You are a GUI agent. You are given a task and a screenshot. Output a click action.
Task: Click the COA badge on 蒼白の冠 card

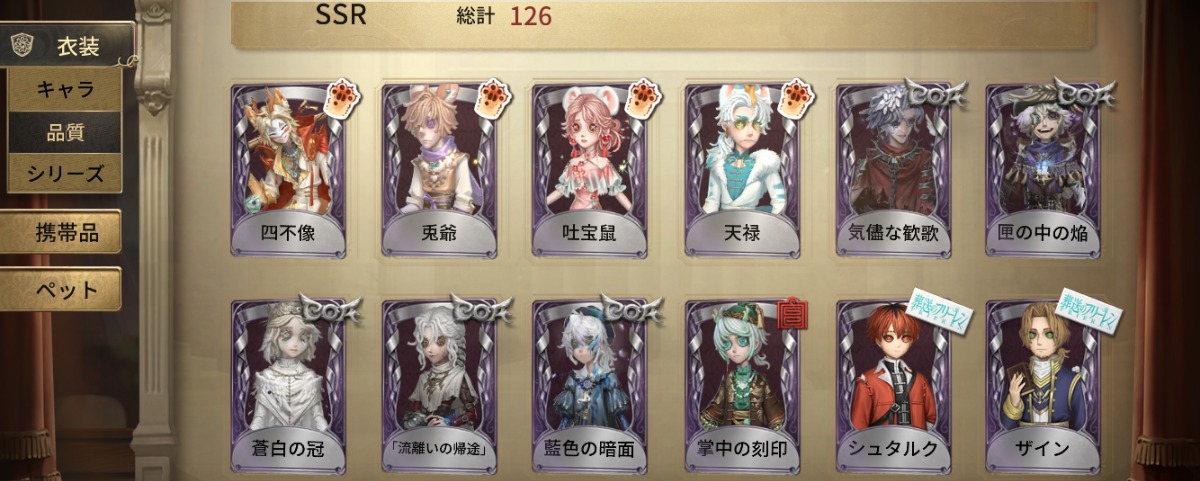(x=328, y=310)
